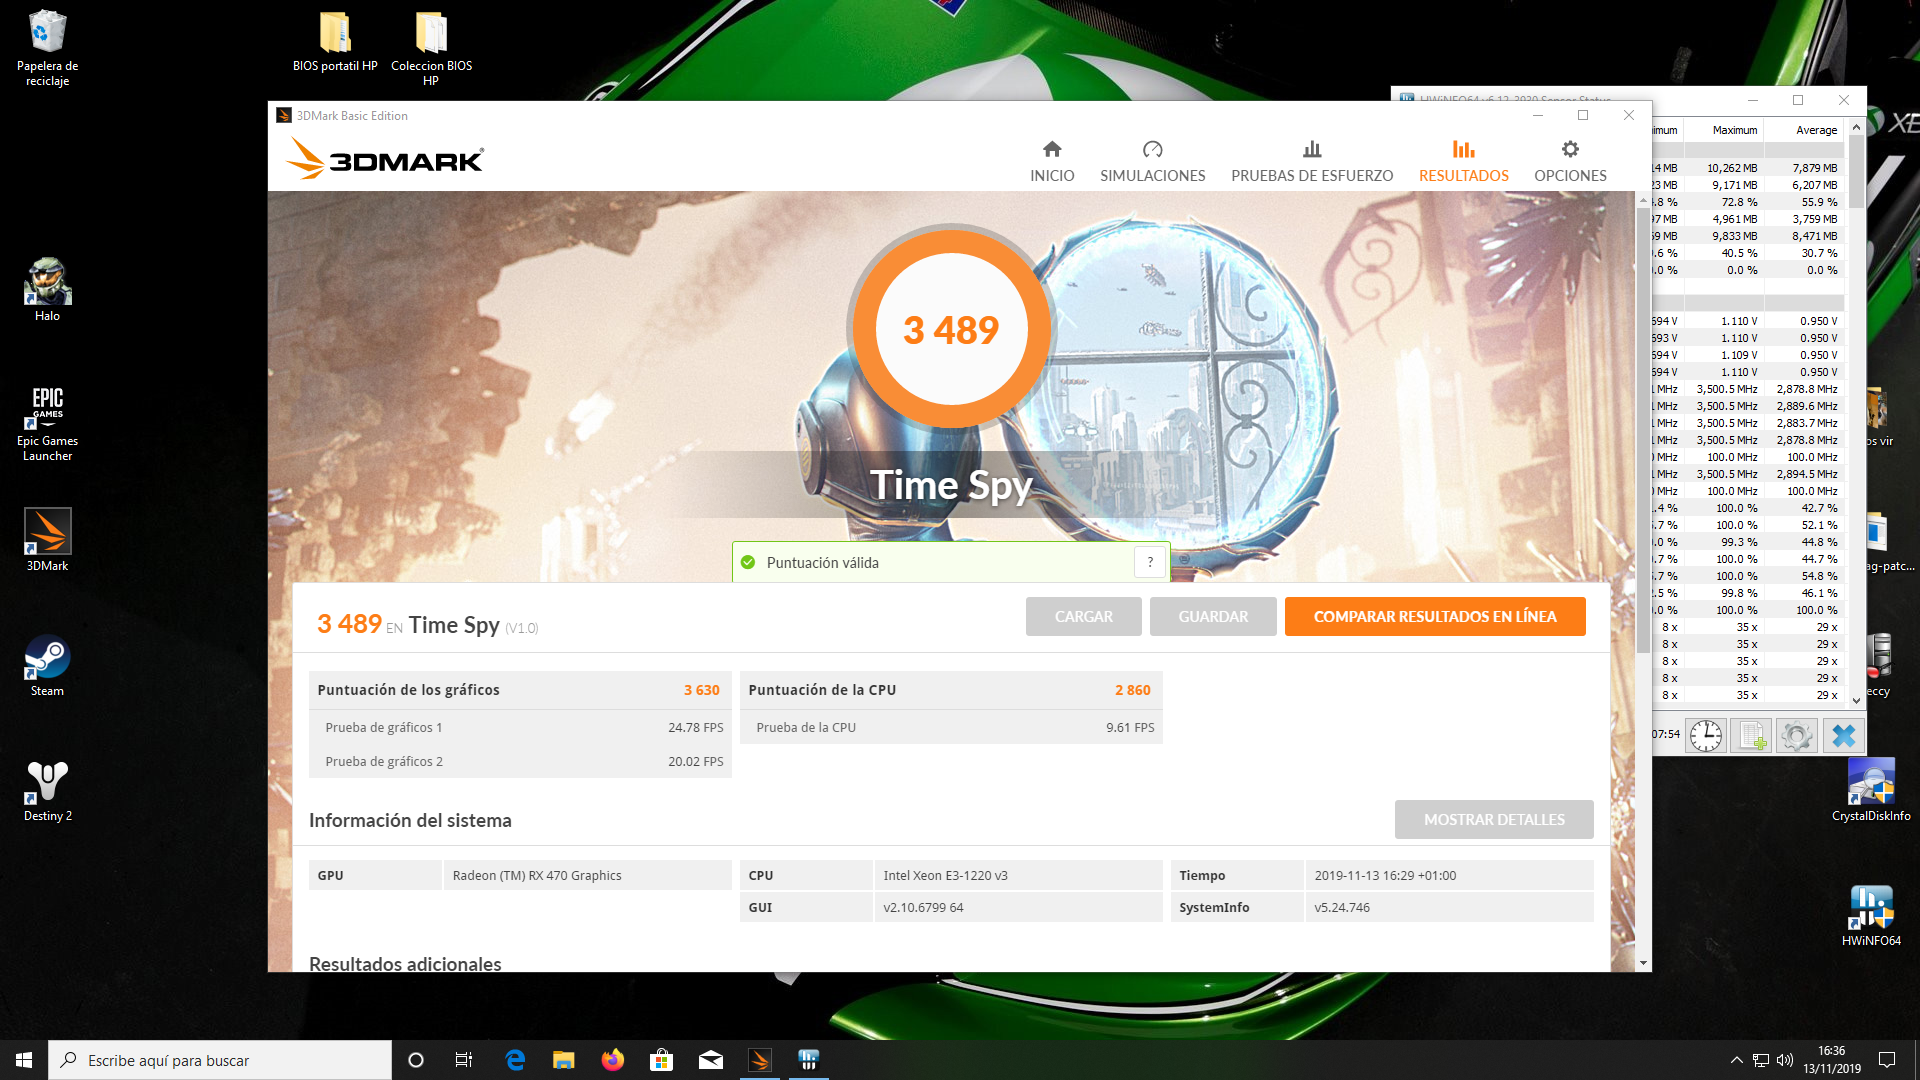1920x1080 pixels.
Task: Open the OPCIONES gear settings
Action: pyautogui.click(x=1570, y=161)
